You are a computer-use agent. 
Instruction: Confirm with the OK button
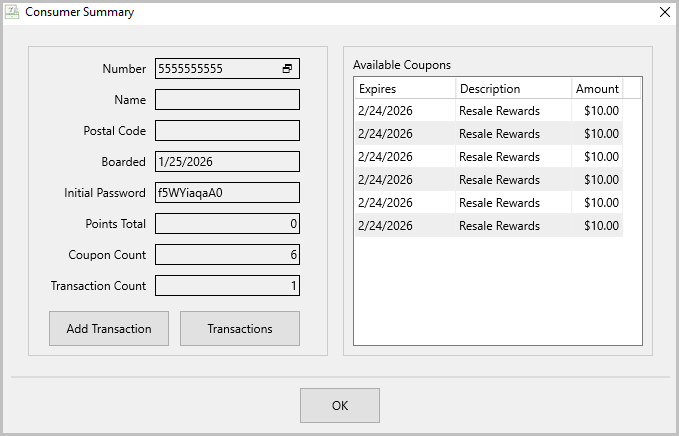pos(340,406)
